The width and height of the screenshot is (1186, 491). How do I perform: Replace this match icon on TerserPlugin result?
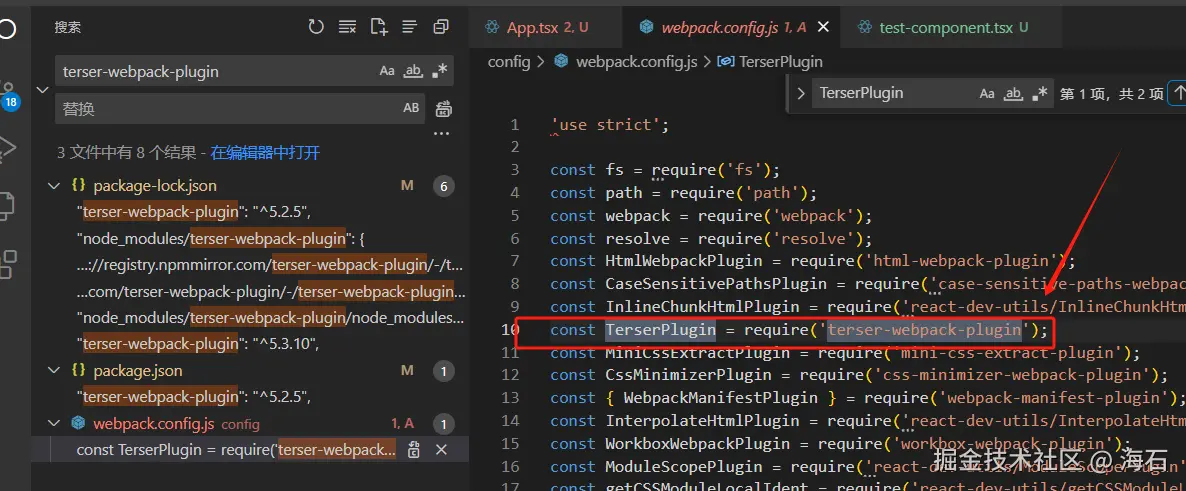pyautogui.click(x=414, y=450)
